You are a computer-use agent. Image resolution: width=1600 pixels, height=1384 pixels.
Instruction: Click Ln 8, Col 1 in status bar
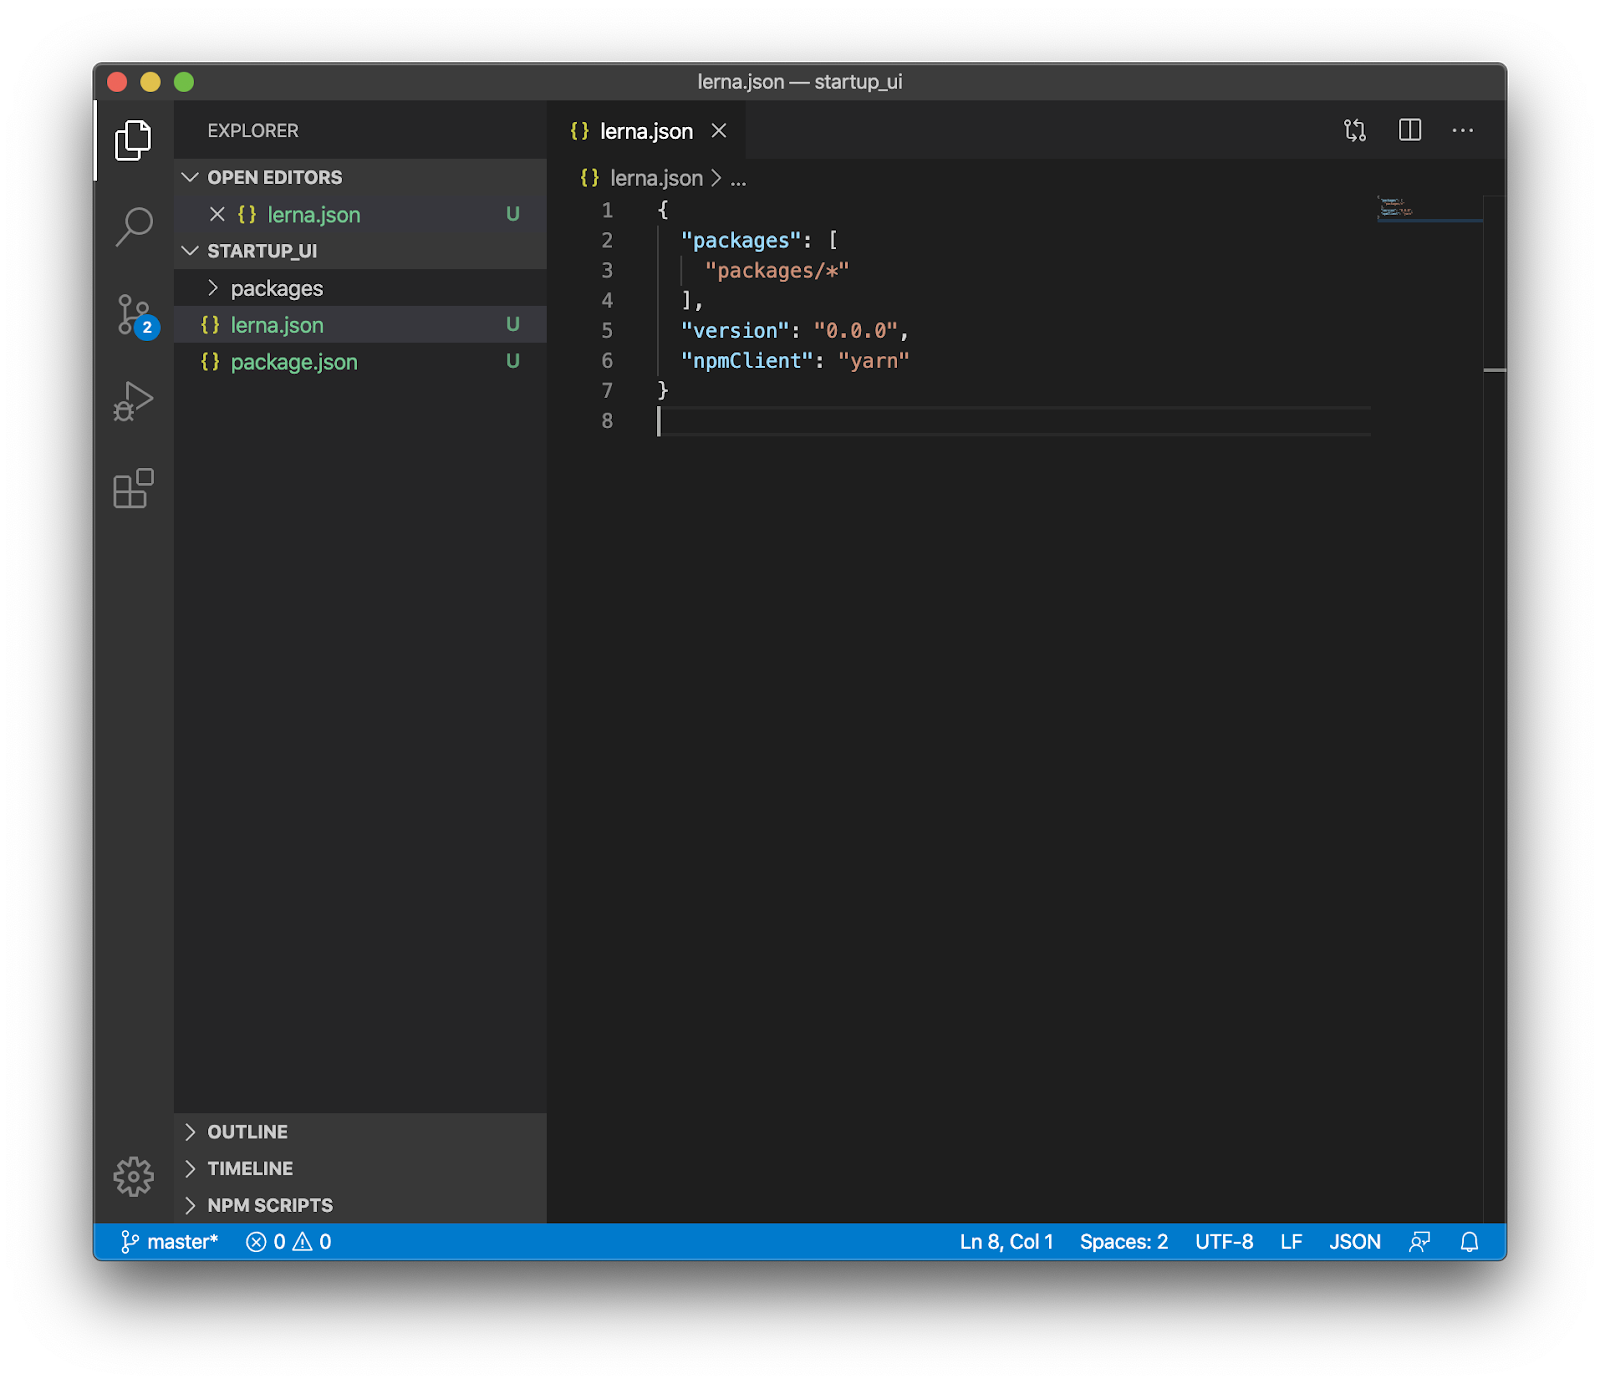tap(1006, 1241)
